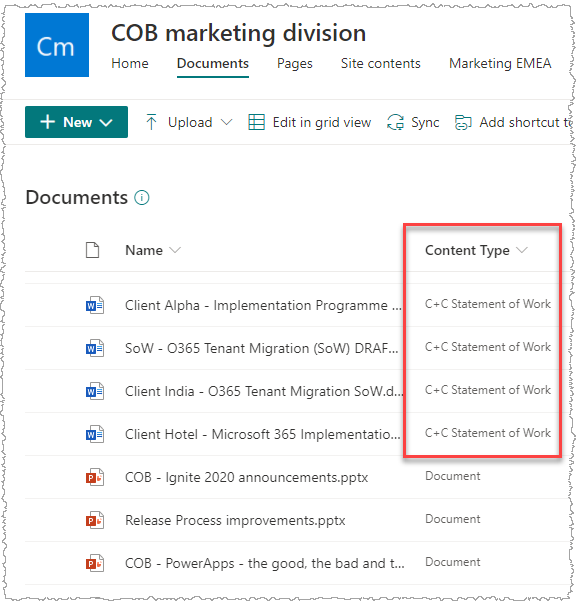
Task: Click Word icon for Client India file
Action: 95,391
